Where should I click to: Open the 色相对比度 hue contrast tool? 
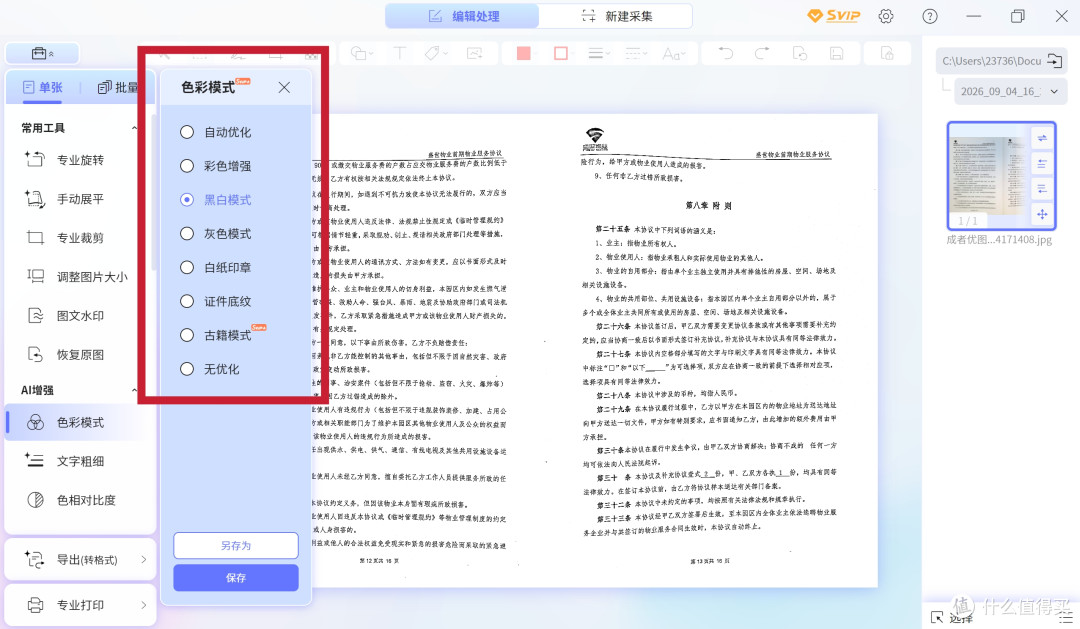70,500
